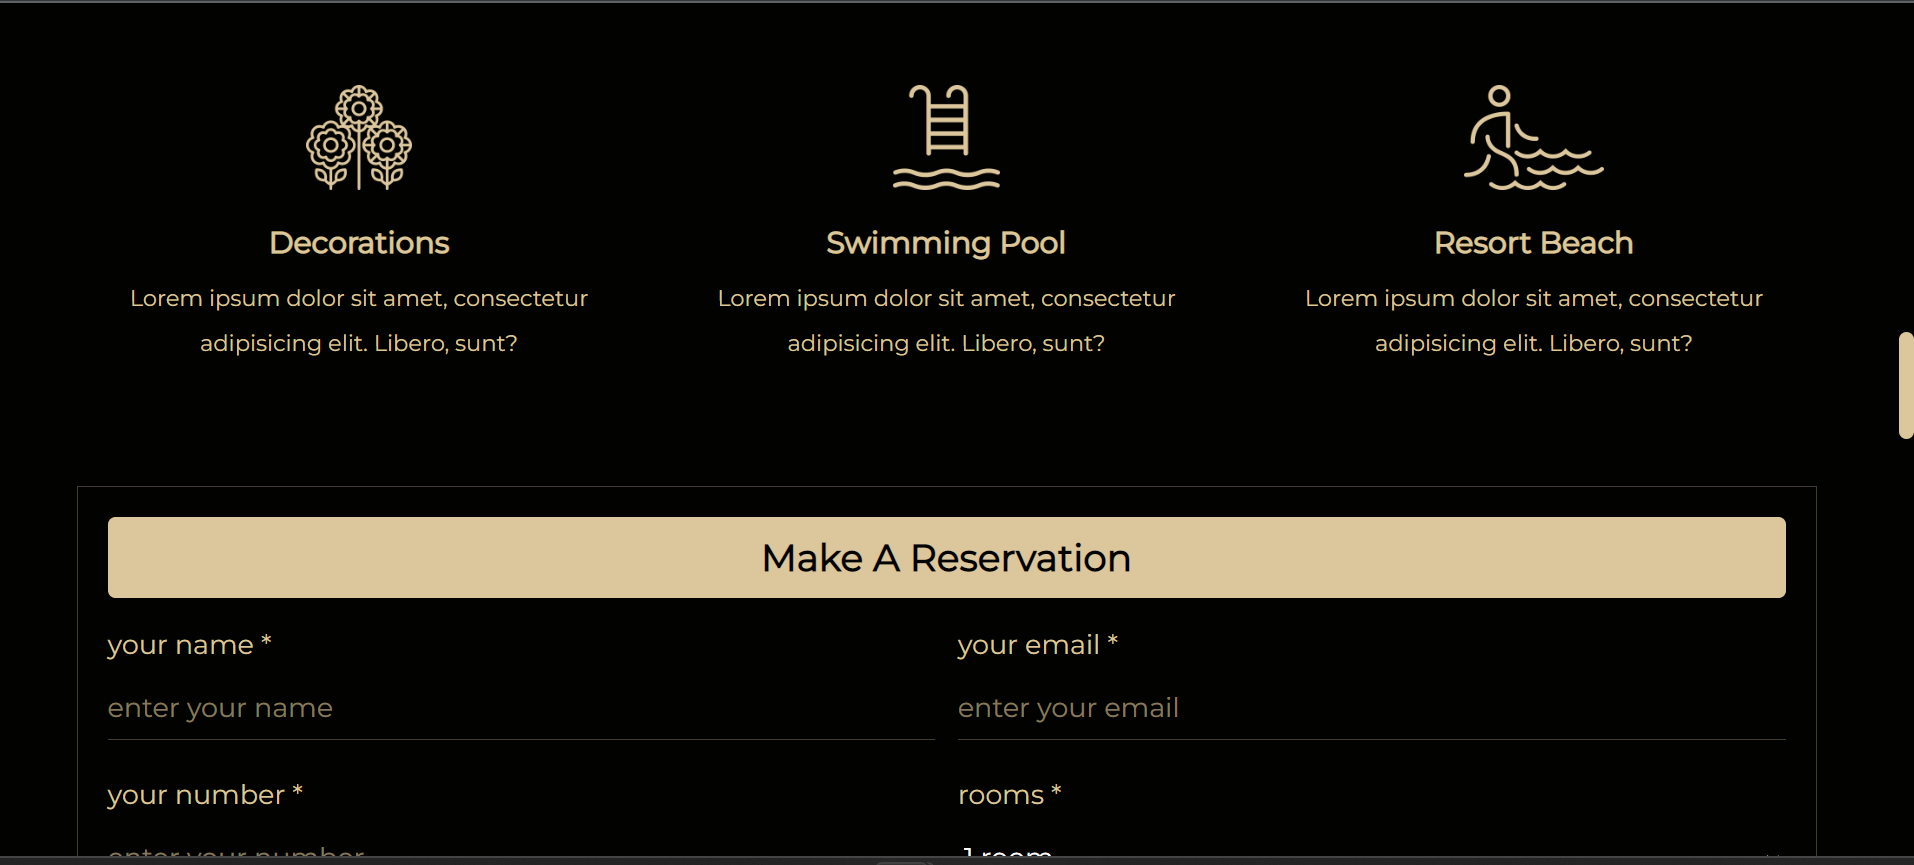The width and height of the screenshot is (1914, 865).
Task: Select the Decorations heading
Action: 359,243
